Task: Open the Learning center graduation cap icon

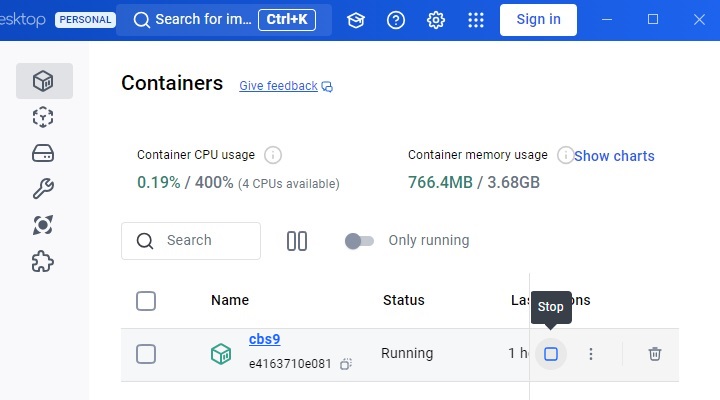Action: pos(356,20)
